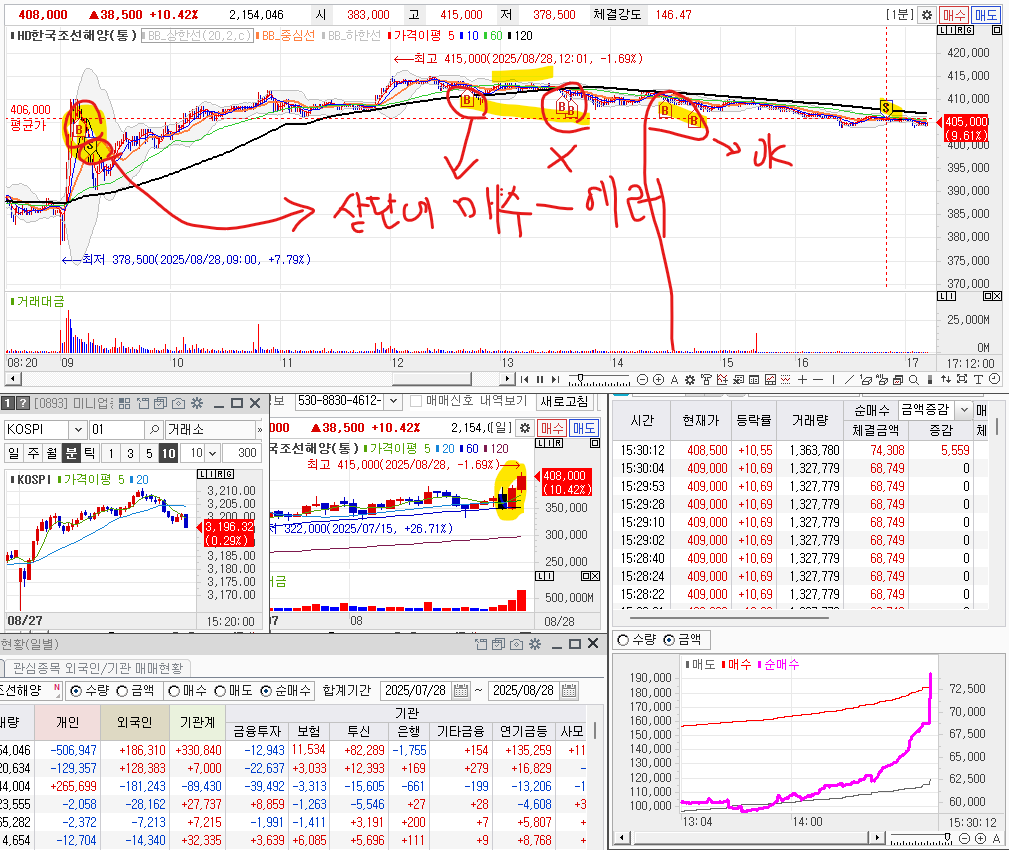The image size is (1009, 850).
Task: Select 매수 radio in investor trading panel
Action: point(174,691)
